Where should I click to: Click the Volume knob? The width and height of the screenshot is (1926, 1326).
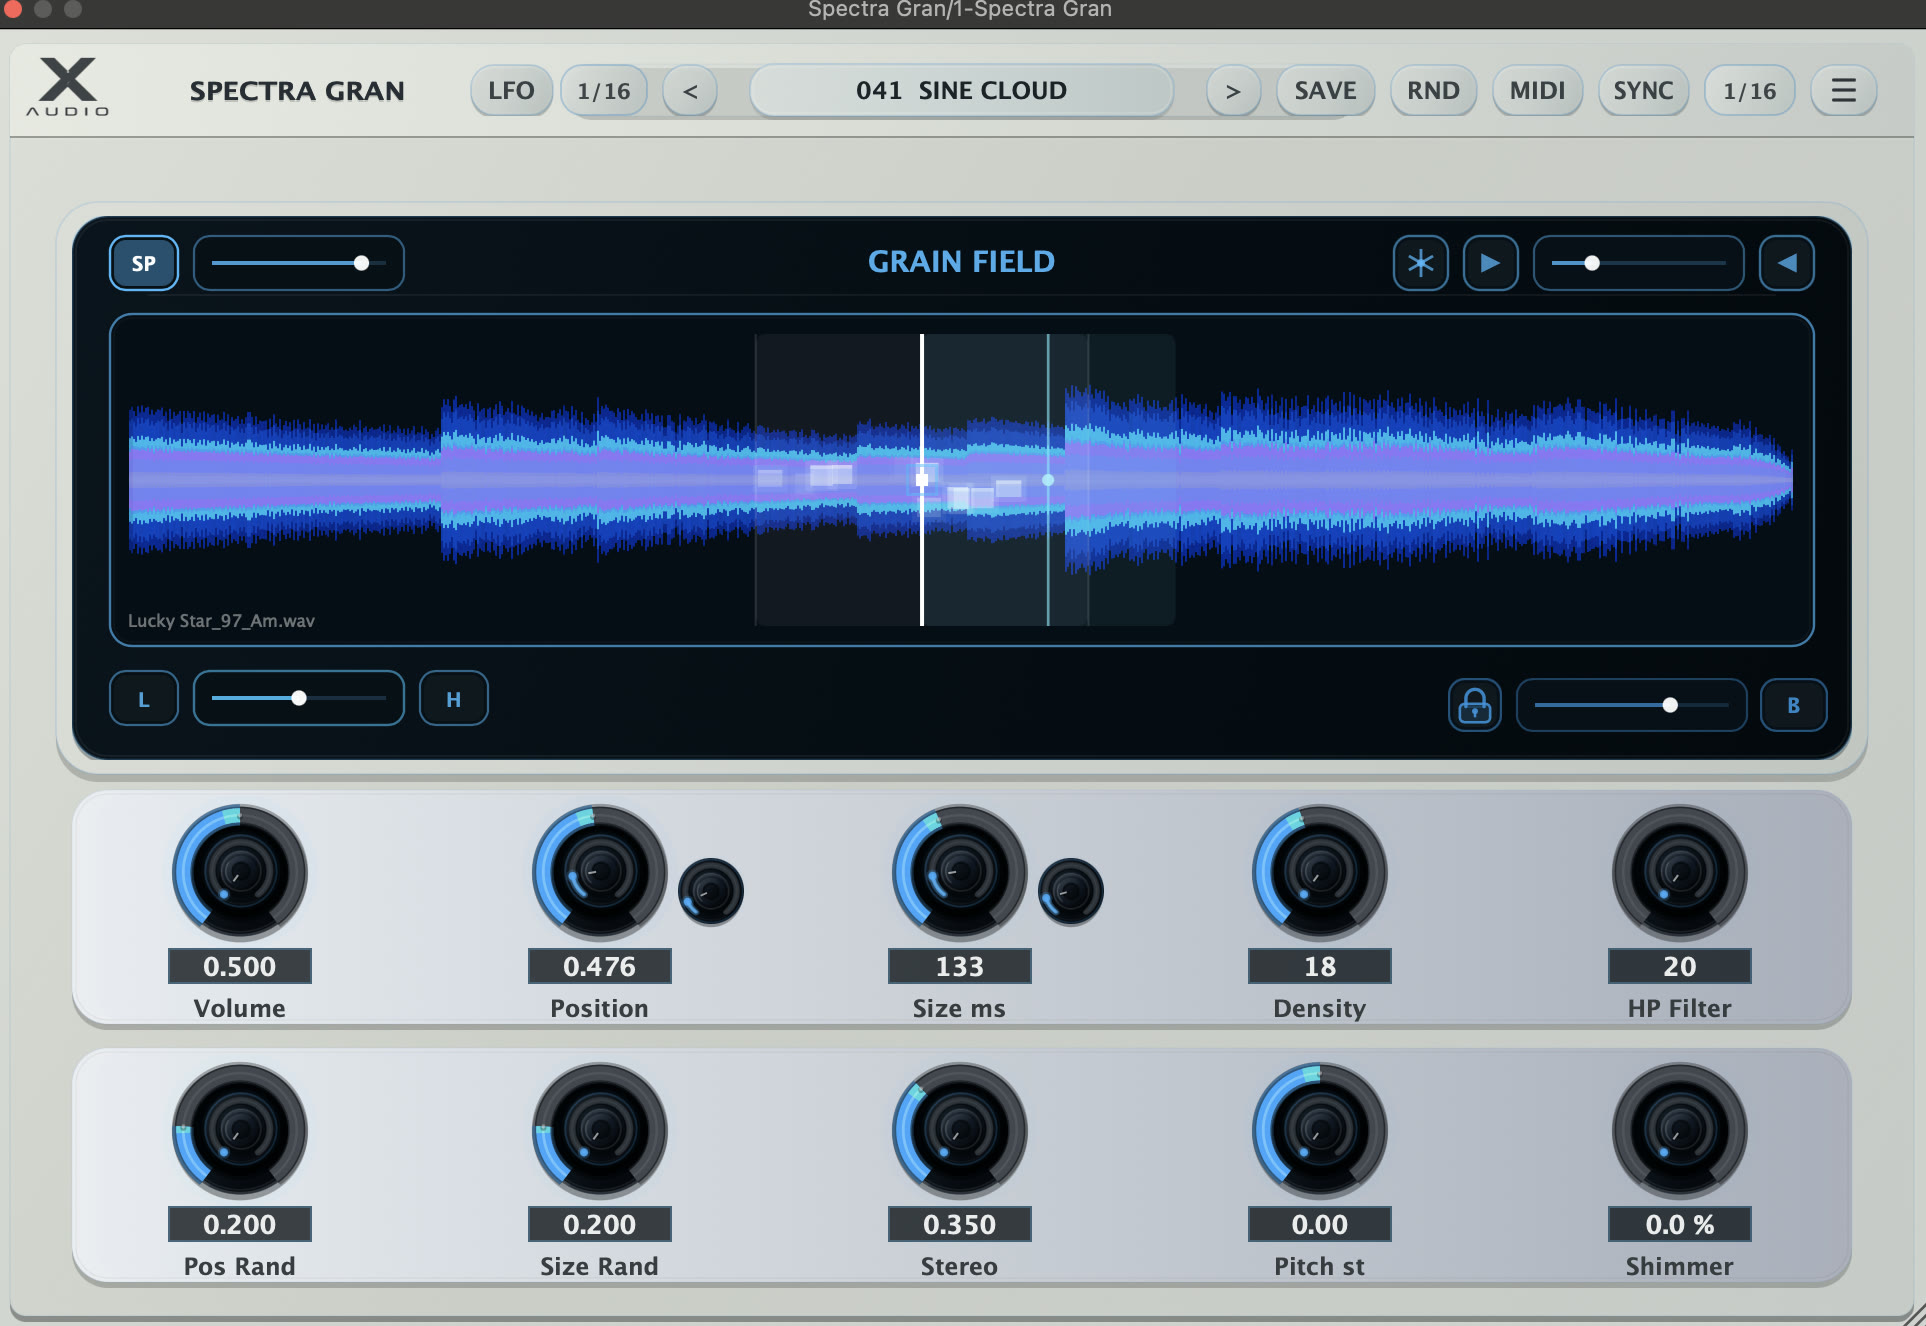(x=240, y=873)
